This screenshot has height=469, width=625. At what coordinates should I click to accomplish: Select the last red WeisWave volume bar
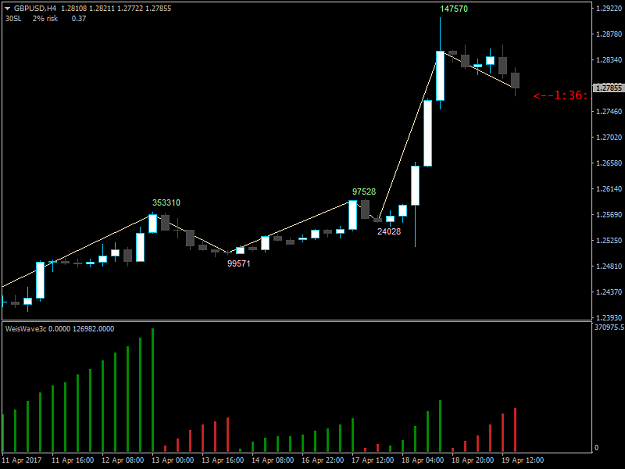point(515,430)
